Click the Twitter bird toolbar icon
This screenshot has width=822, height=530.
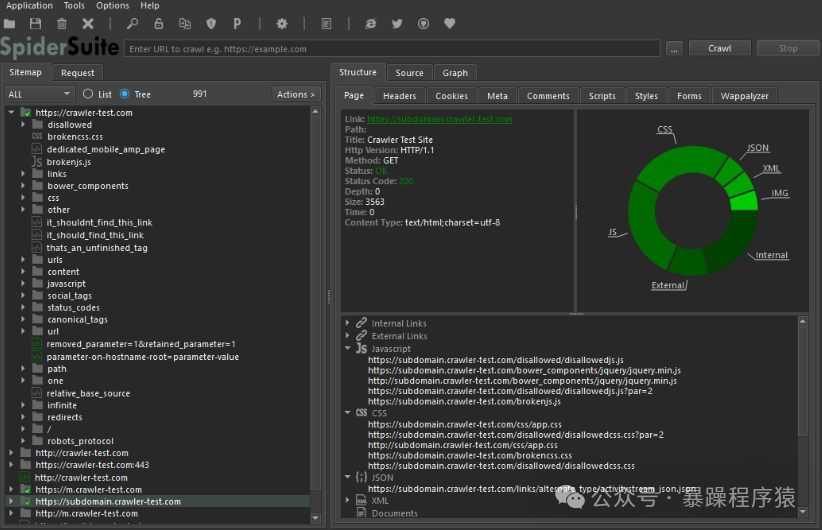coord(397,23)
